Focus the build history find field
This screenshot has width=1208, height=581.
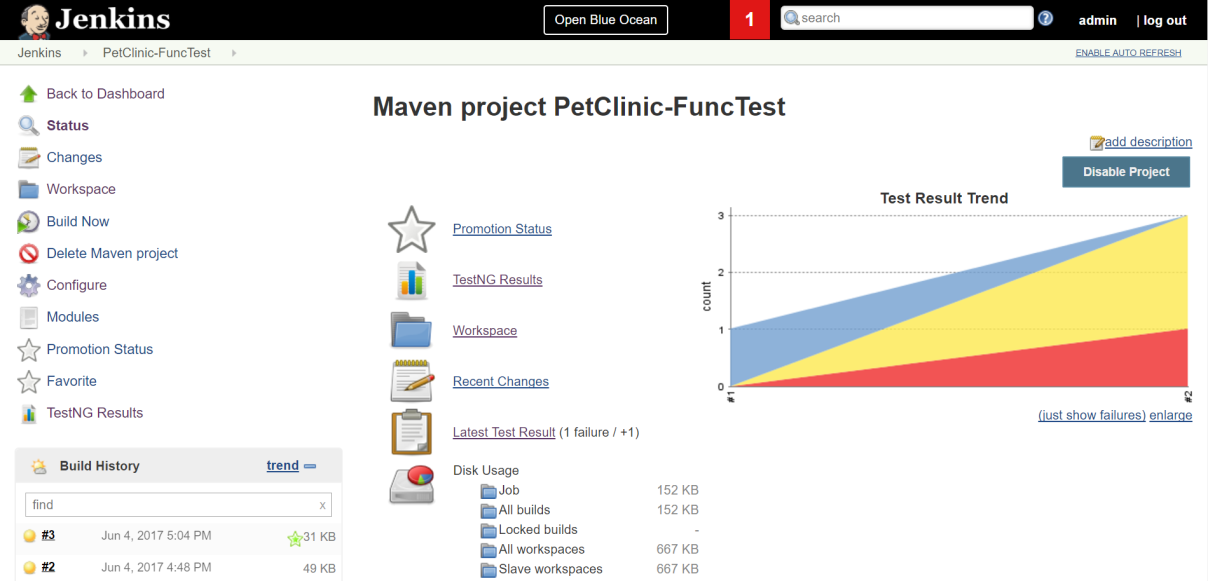coord(178,505)
